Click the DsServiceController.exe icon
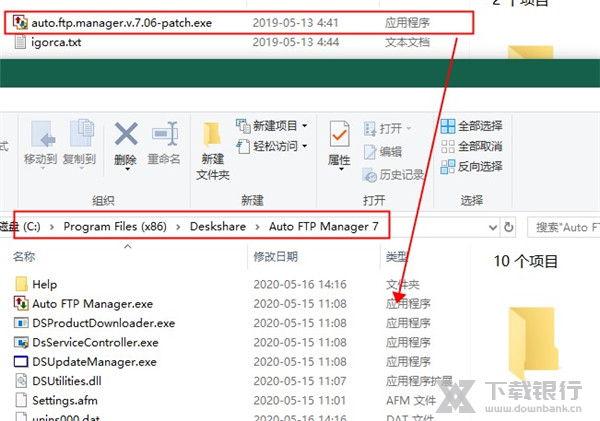This screenshot has width=600, height=421. click(21, 342)
